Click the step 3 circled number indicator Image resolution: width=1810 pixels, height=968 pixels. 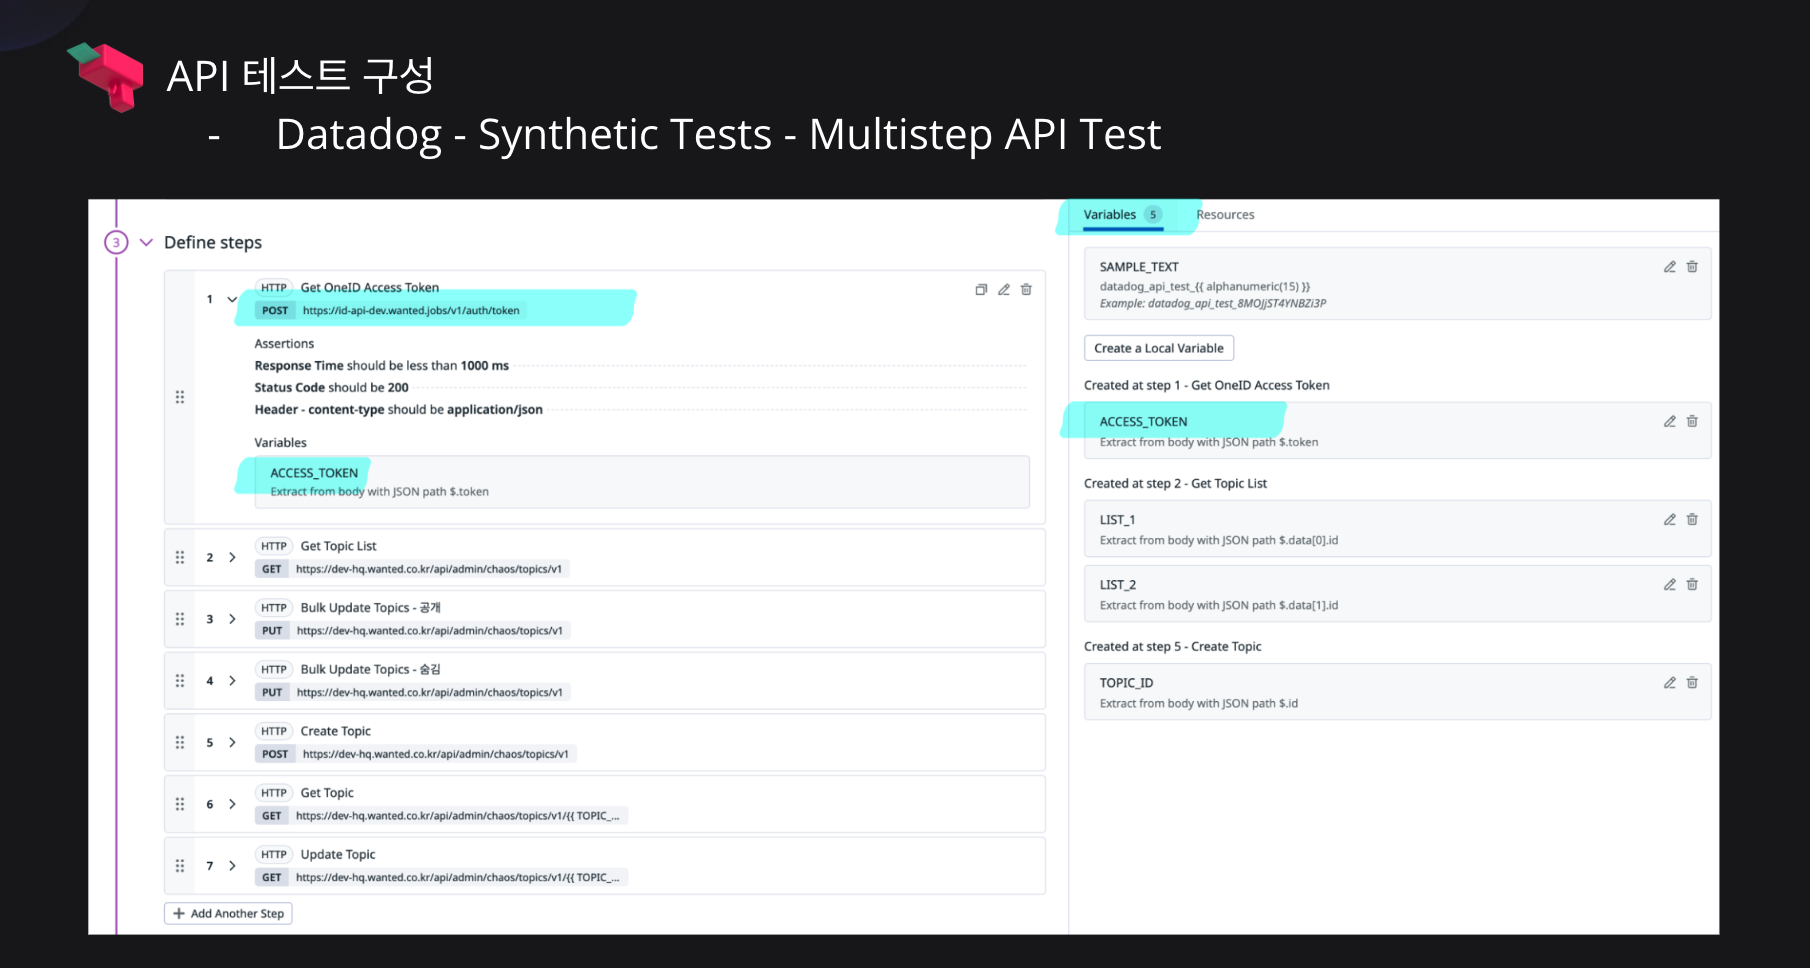(x=116, y=243)
